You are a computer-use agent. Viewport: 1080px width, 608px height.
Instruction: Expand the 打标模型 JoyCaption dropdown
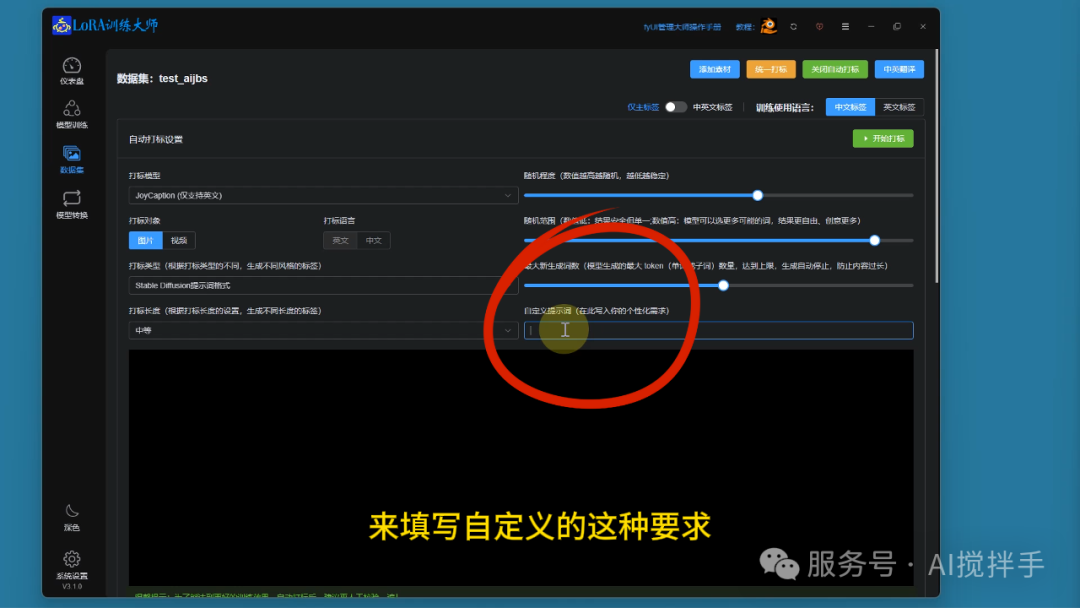click(x=323, y=196)
